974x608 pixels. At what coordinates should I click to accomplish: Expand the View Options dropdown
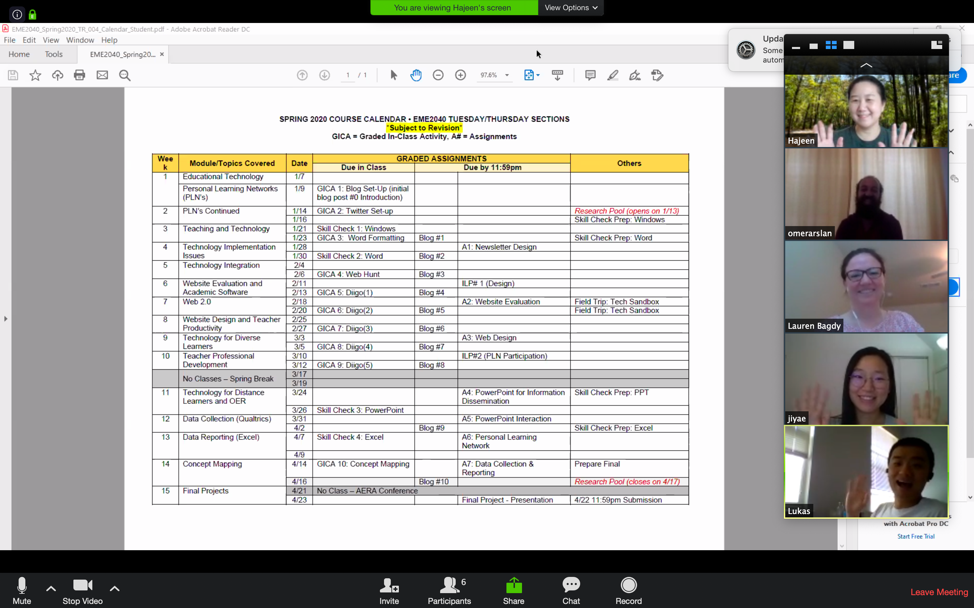571,8
